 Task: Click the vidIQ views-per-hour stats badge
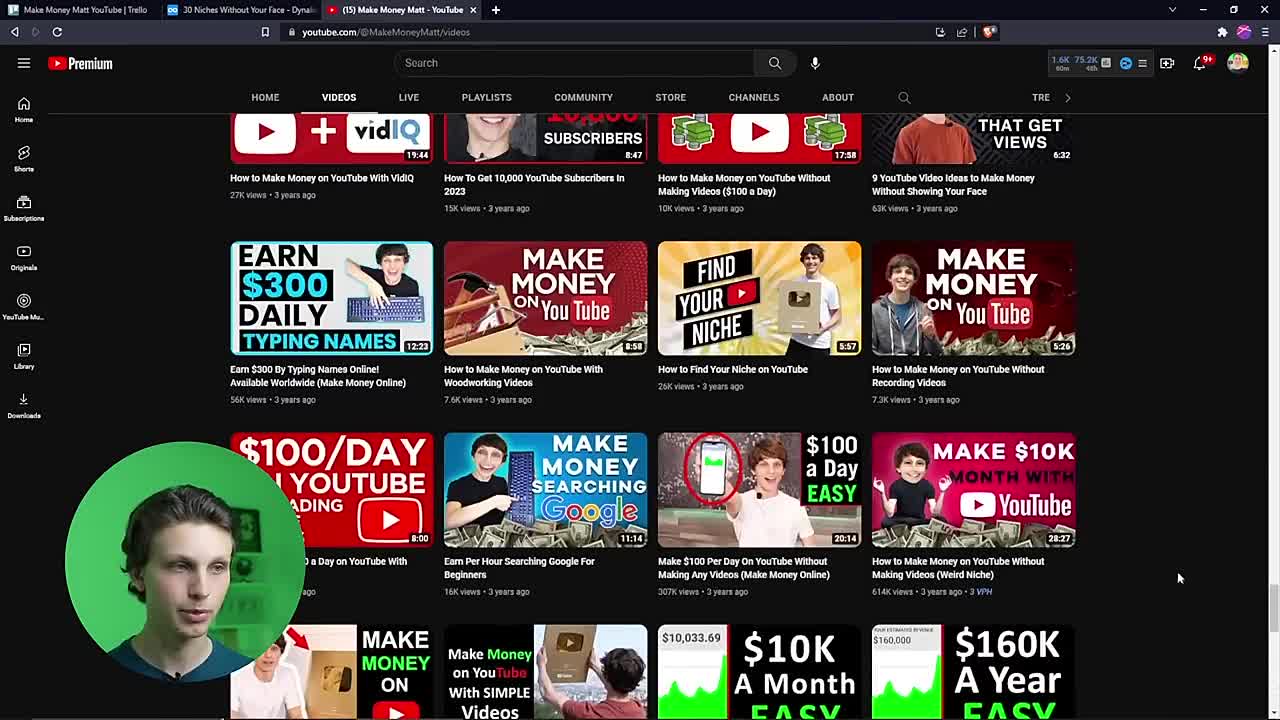[1075, 63]
